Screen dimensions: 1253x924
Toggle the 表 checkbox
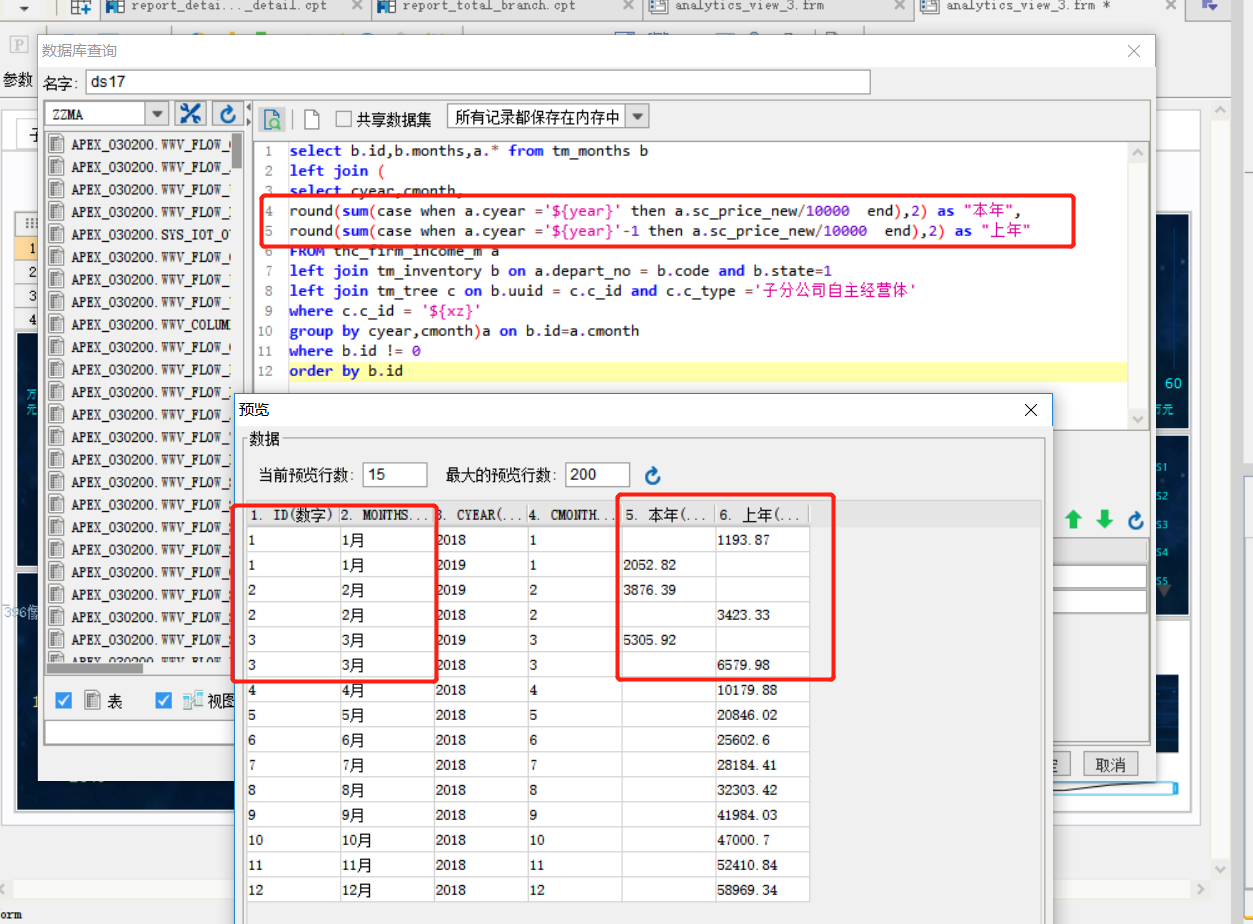pyautogui.click(x=63, y=701)
